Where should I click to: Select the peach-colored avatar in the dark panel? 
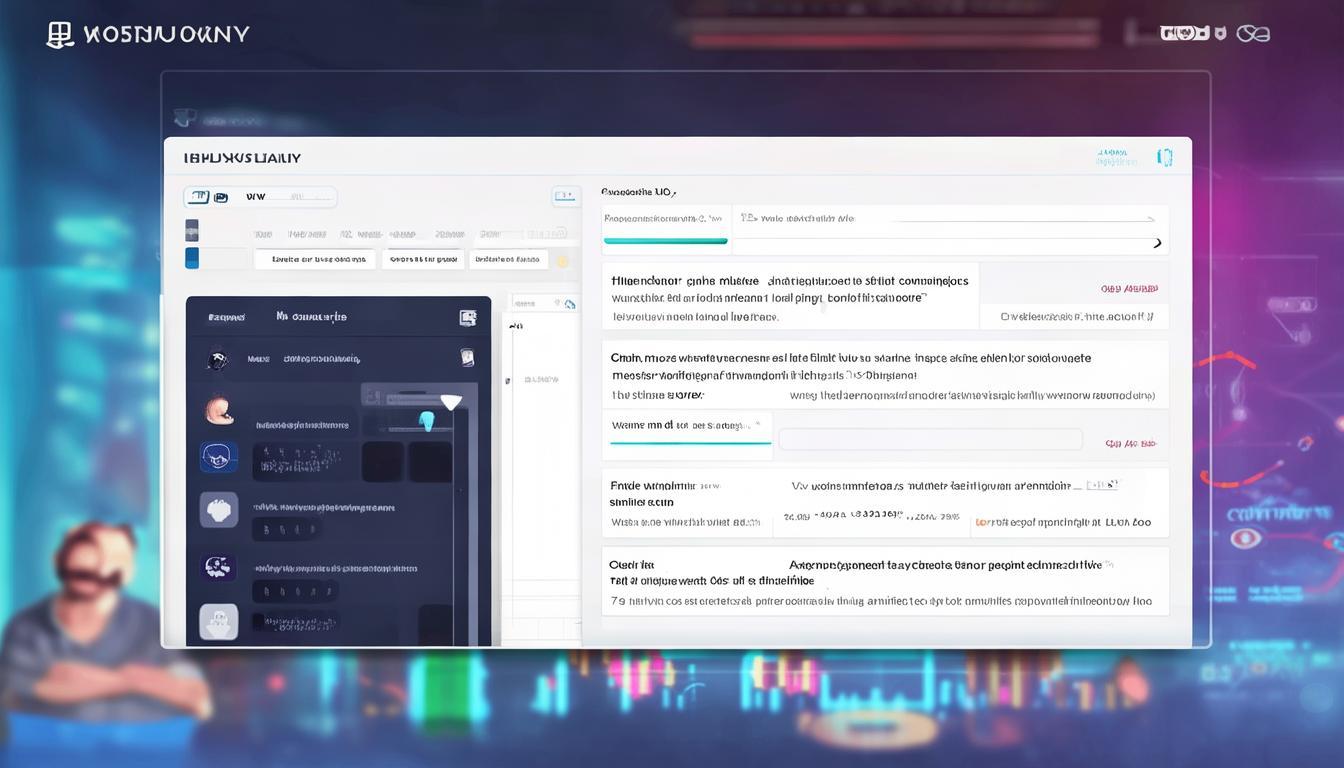(x=218, y=408)
